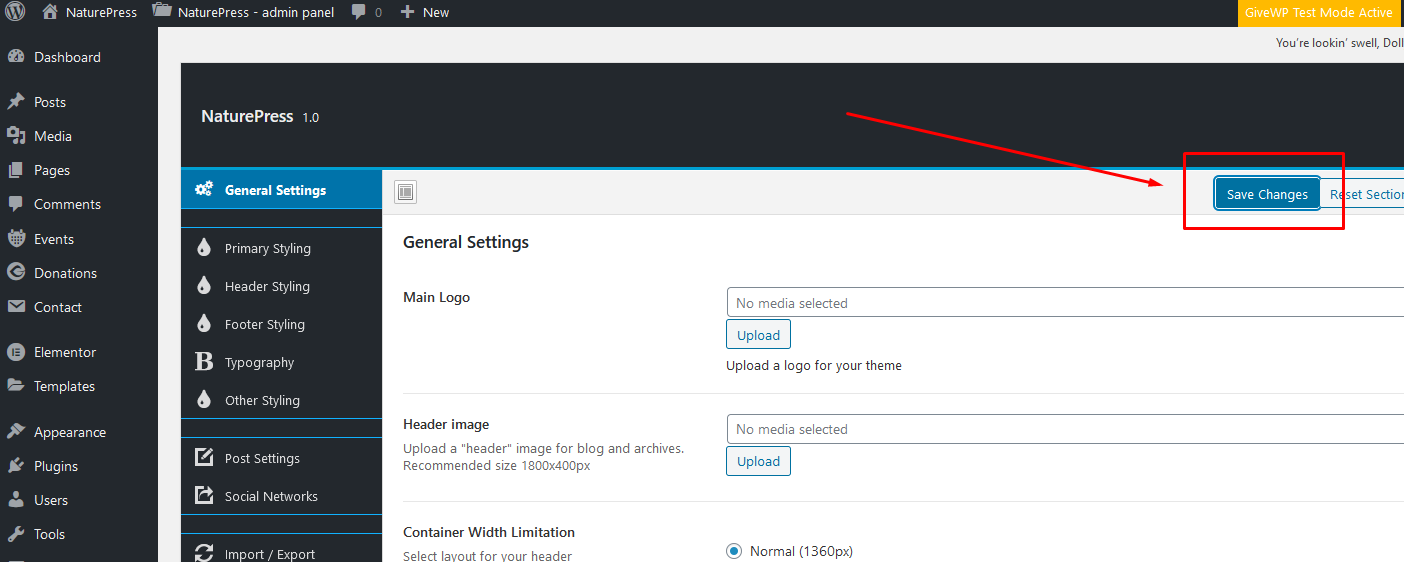Click the Reset Section button

click(x=1364, y=194)
